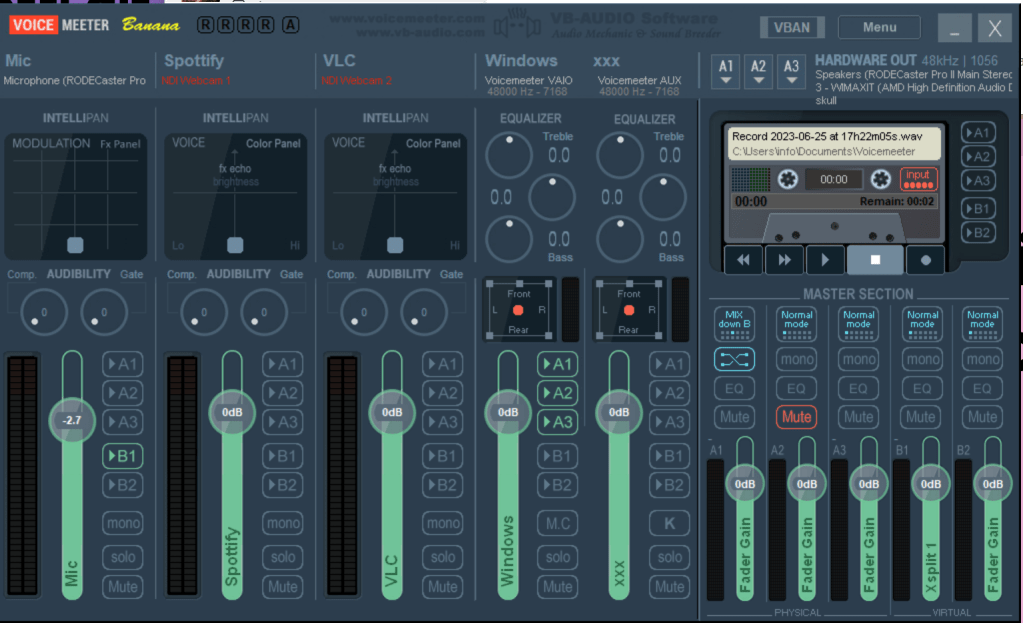Set B1 master bus to mono
1023x623 pixels.
coord(922,359)
